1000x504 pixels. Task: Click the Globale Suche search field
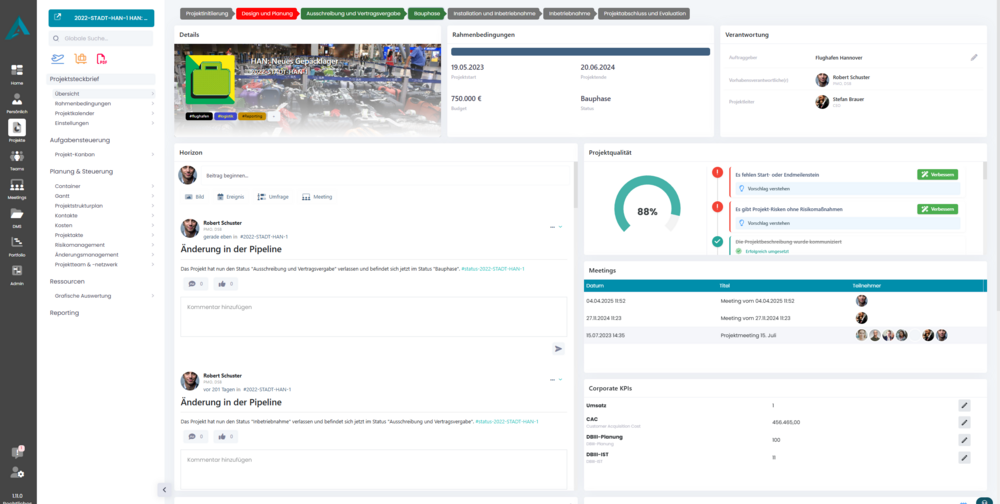[101, 38]
